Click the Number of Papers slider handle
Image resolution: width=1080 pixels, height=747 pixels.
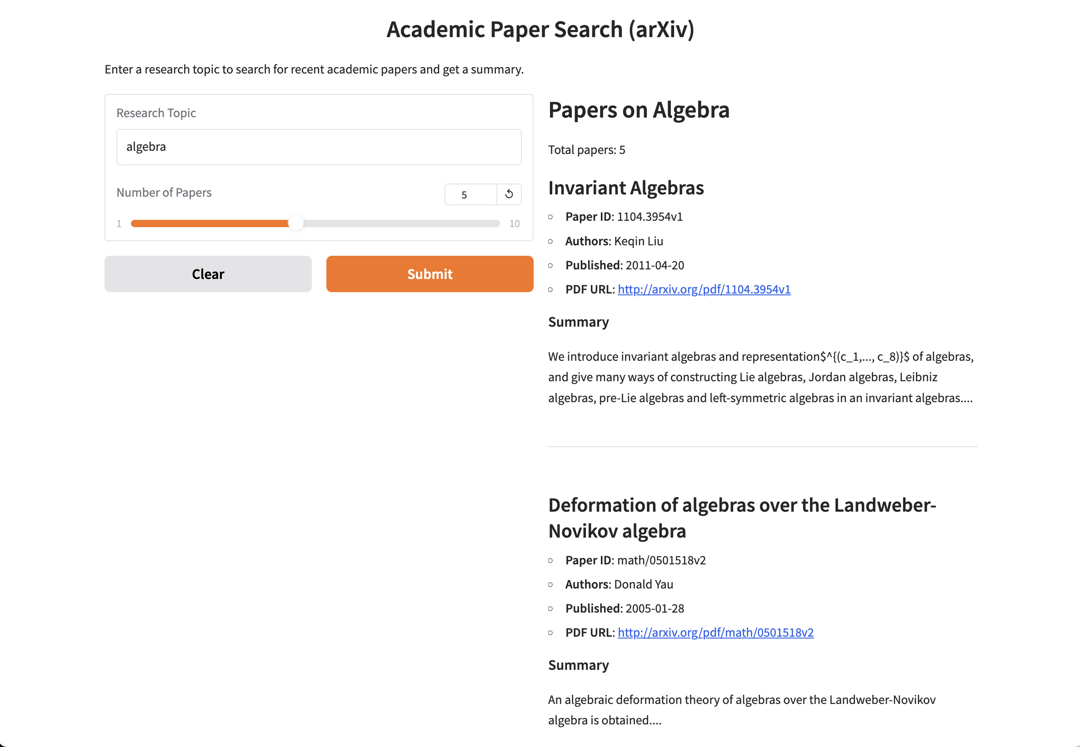(x=297, y=223)
